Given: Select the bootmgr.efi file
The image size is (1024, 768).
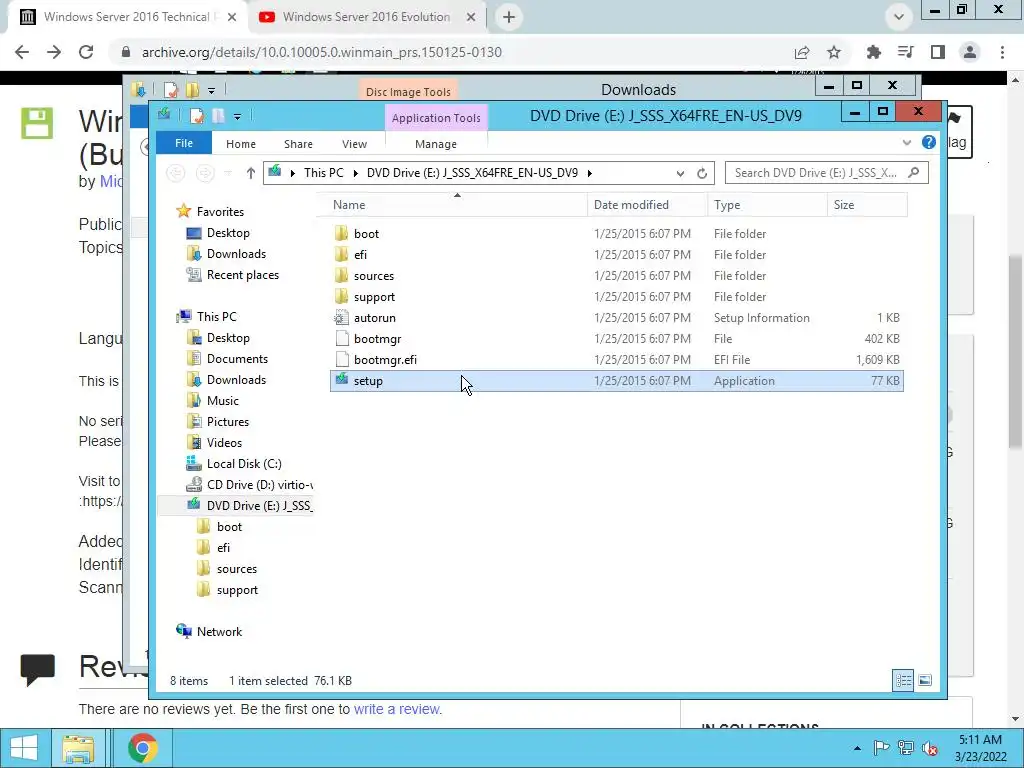Looking at the screenshot, I should (616, 359).
